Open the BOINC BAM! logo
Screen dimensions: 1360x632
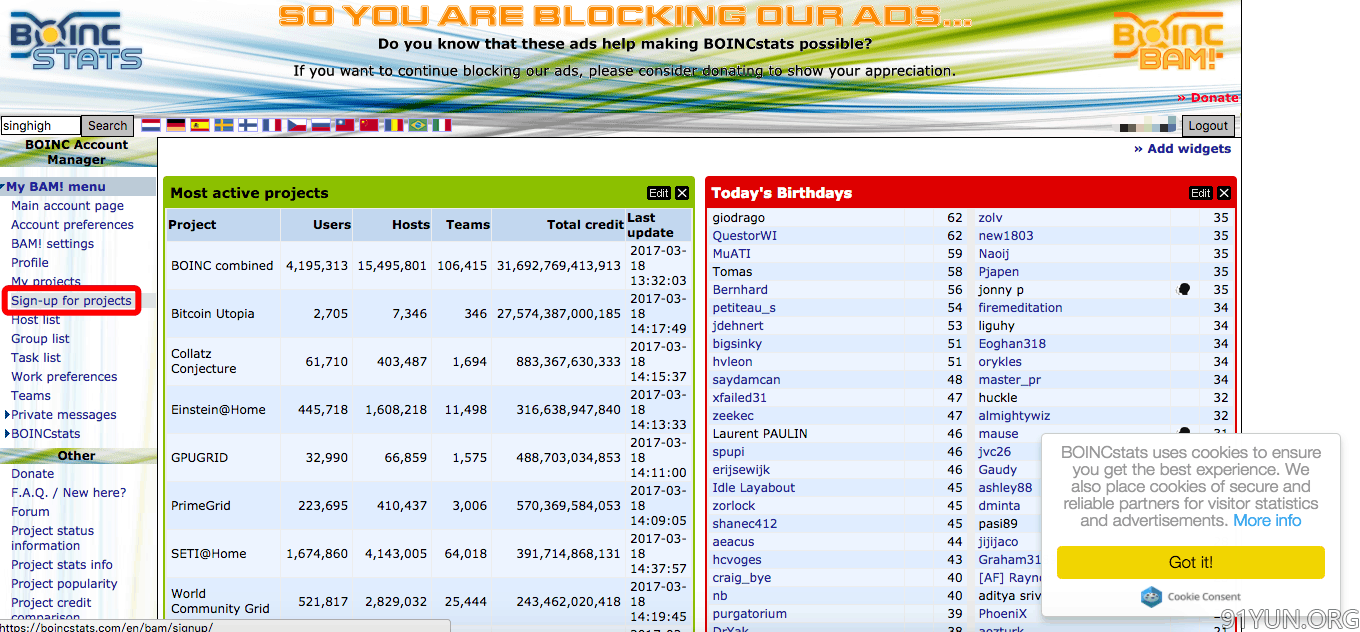pyautogui.click(x=1167, y=41)
